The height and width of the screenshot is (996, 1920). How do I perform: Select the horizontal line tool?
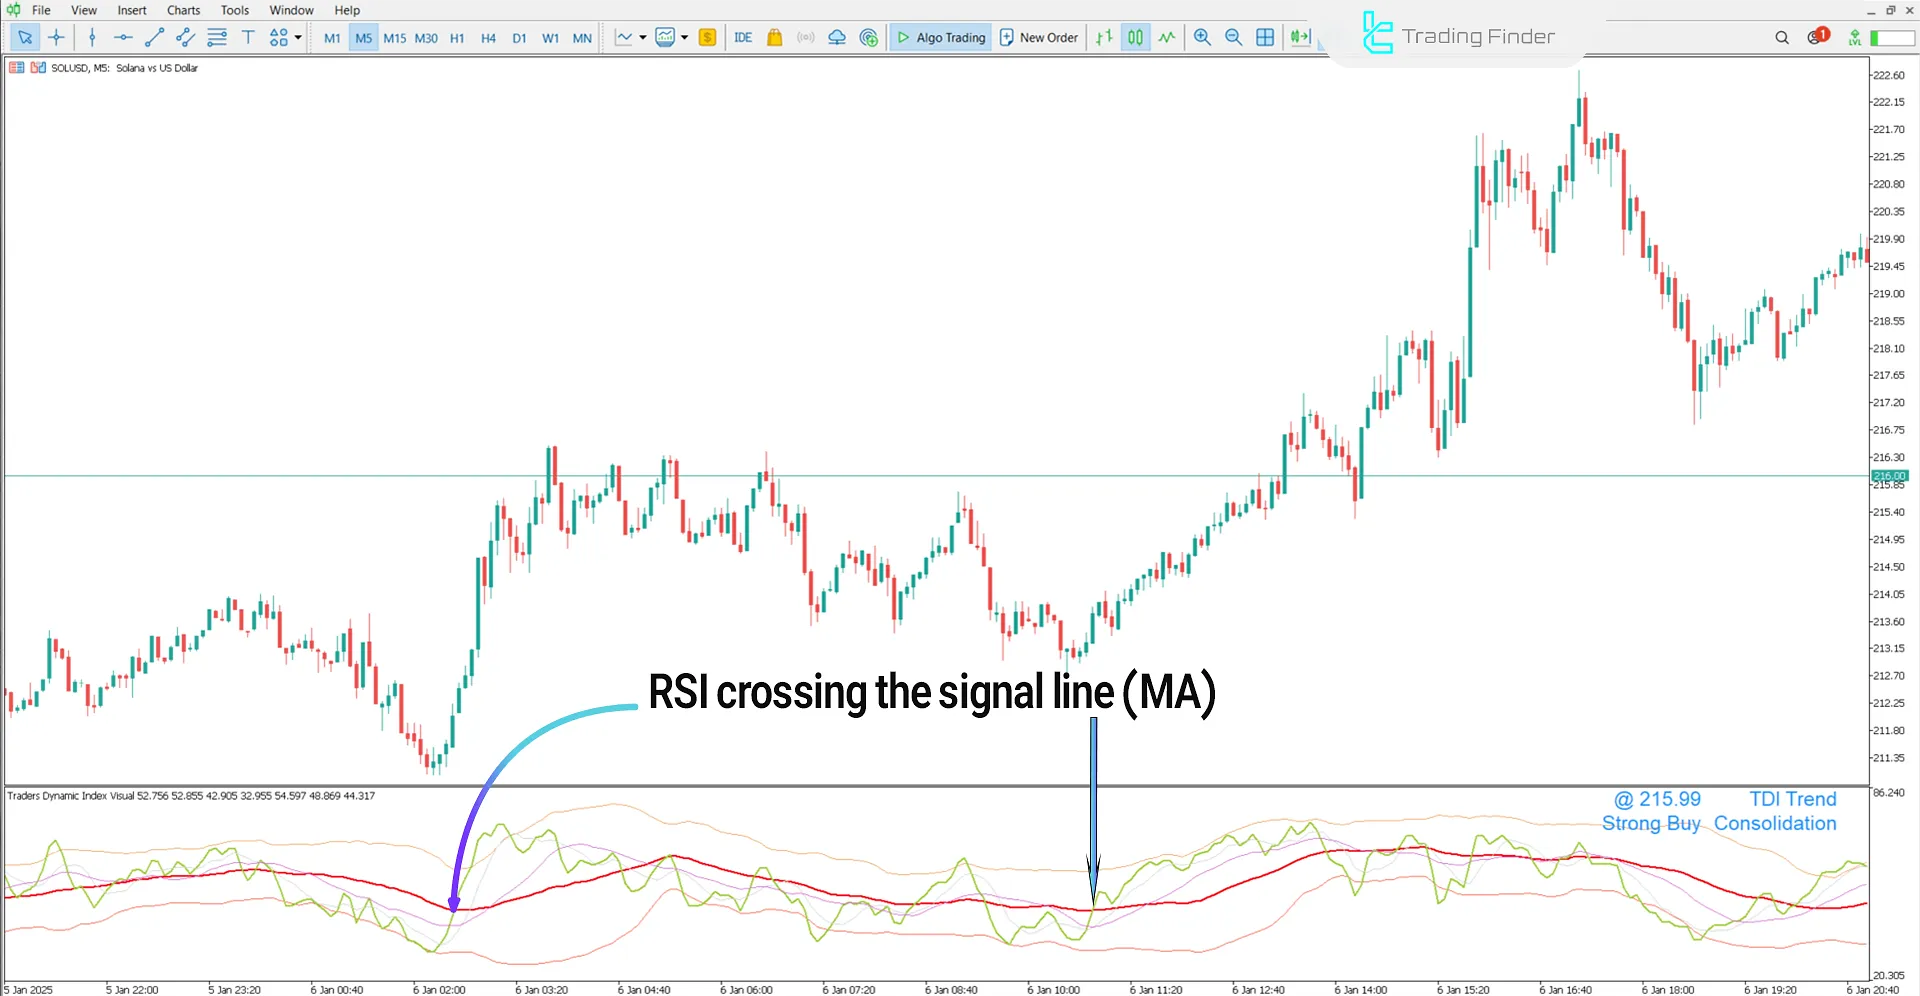(123, 37)
